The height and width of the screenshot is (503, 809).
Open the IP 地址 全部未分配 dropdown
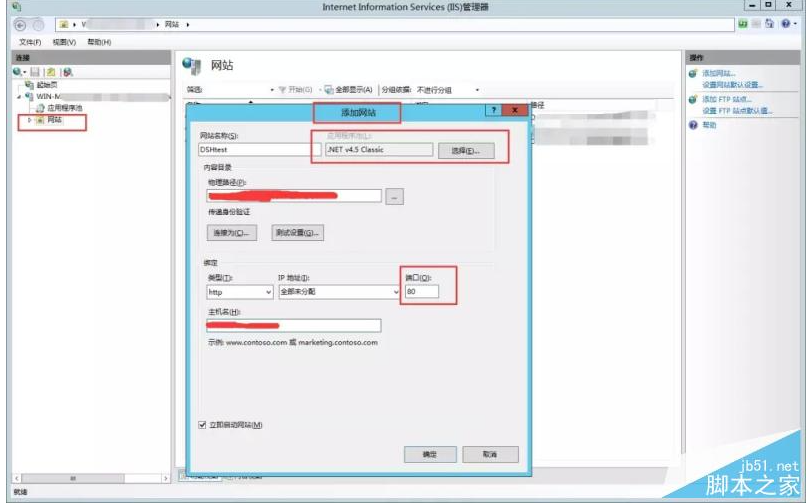pyautogui.click(x=339, y=292)
